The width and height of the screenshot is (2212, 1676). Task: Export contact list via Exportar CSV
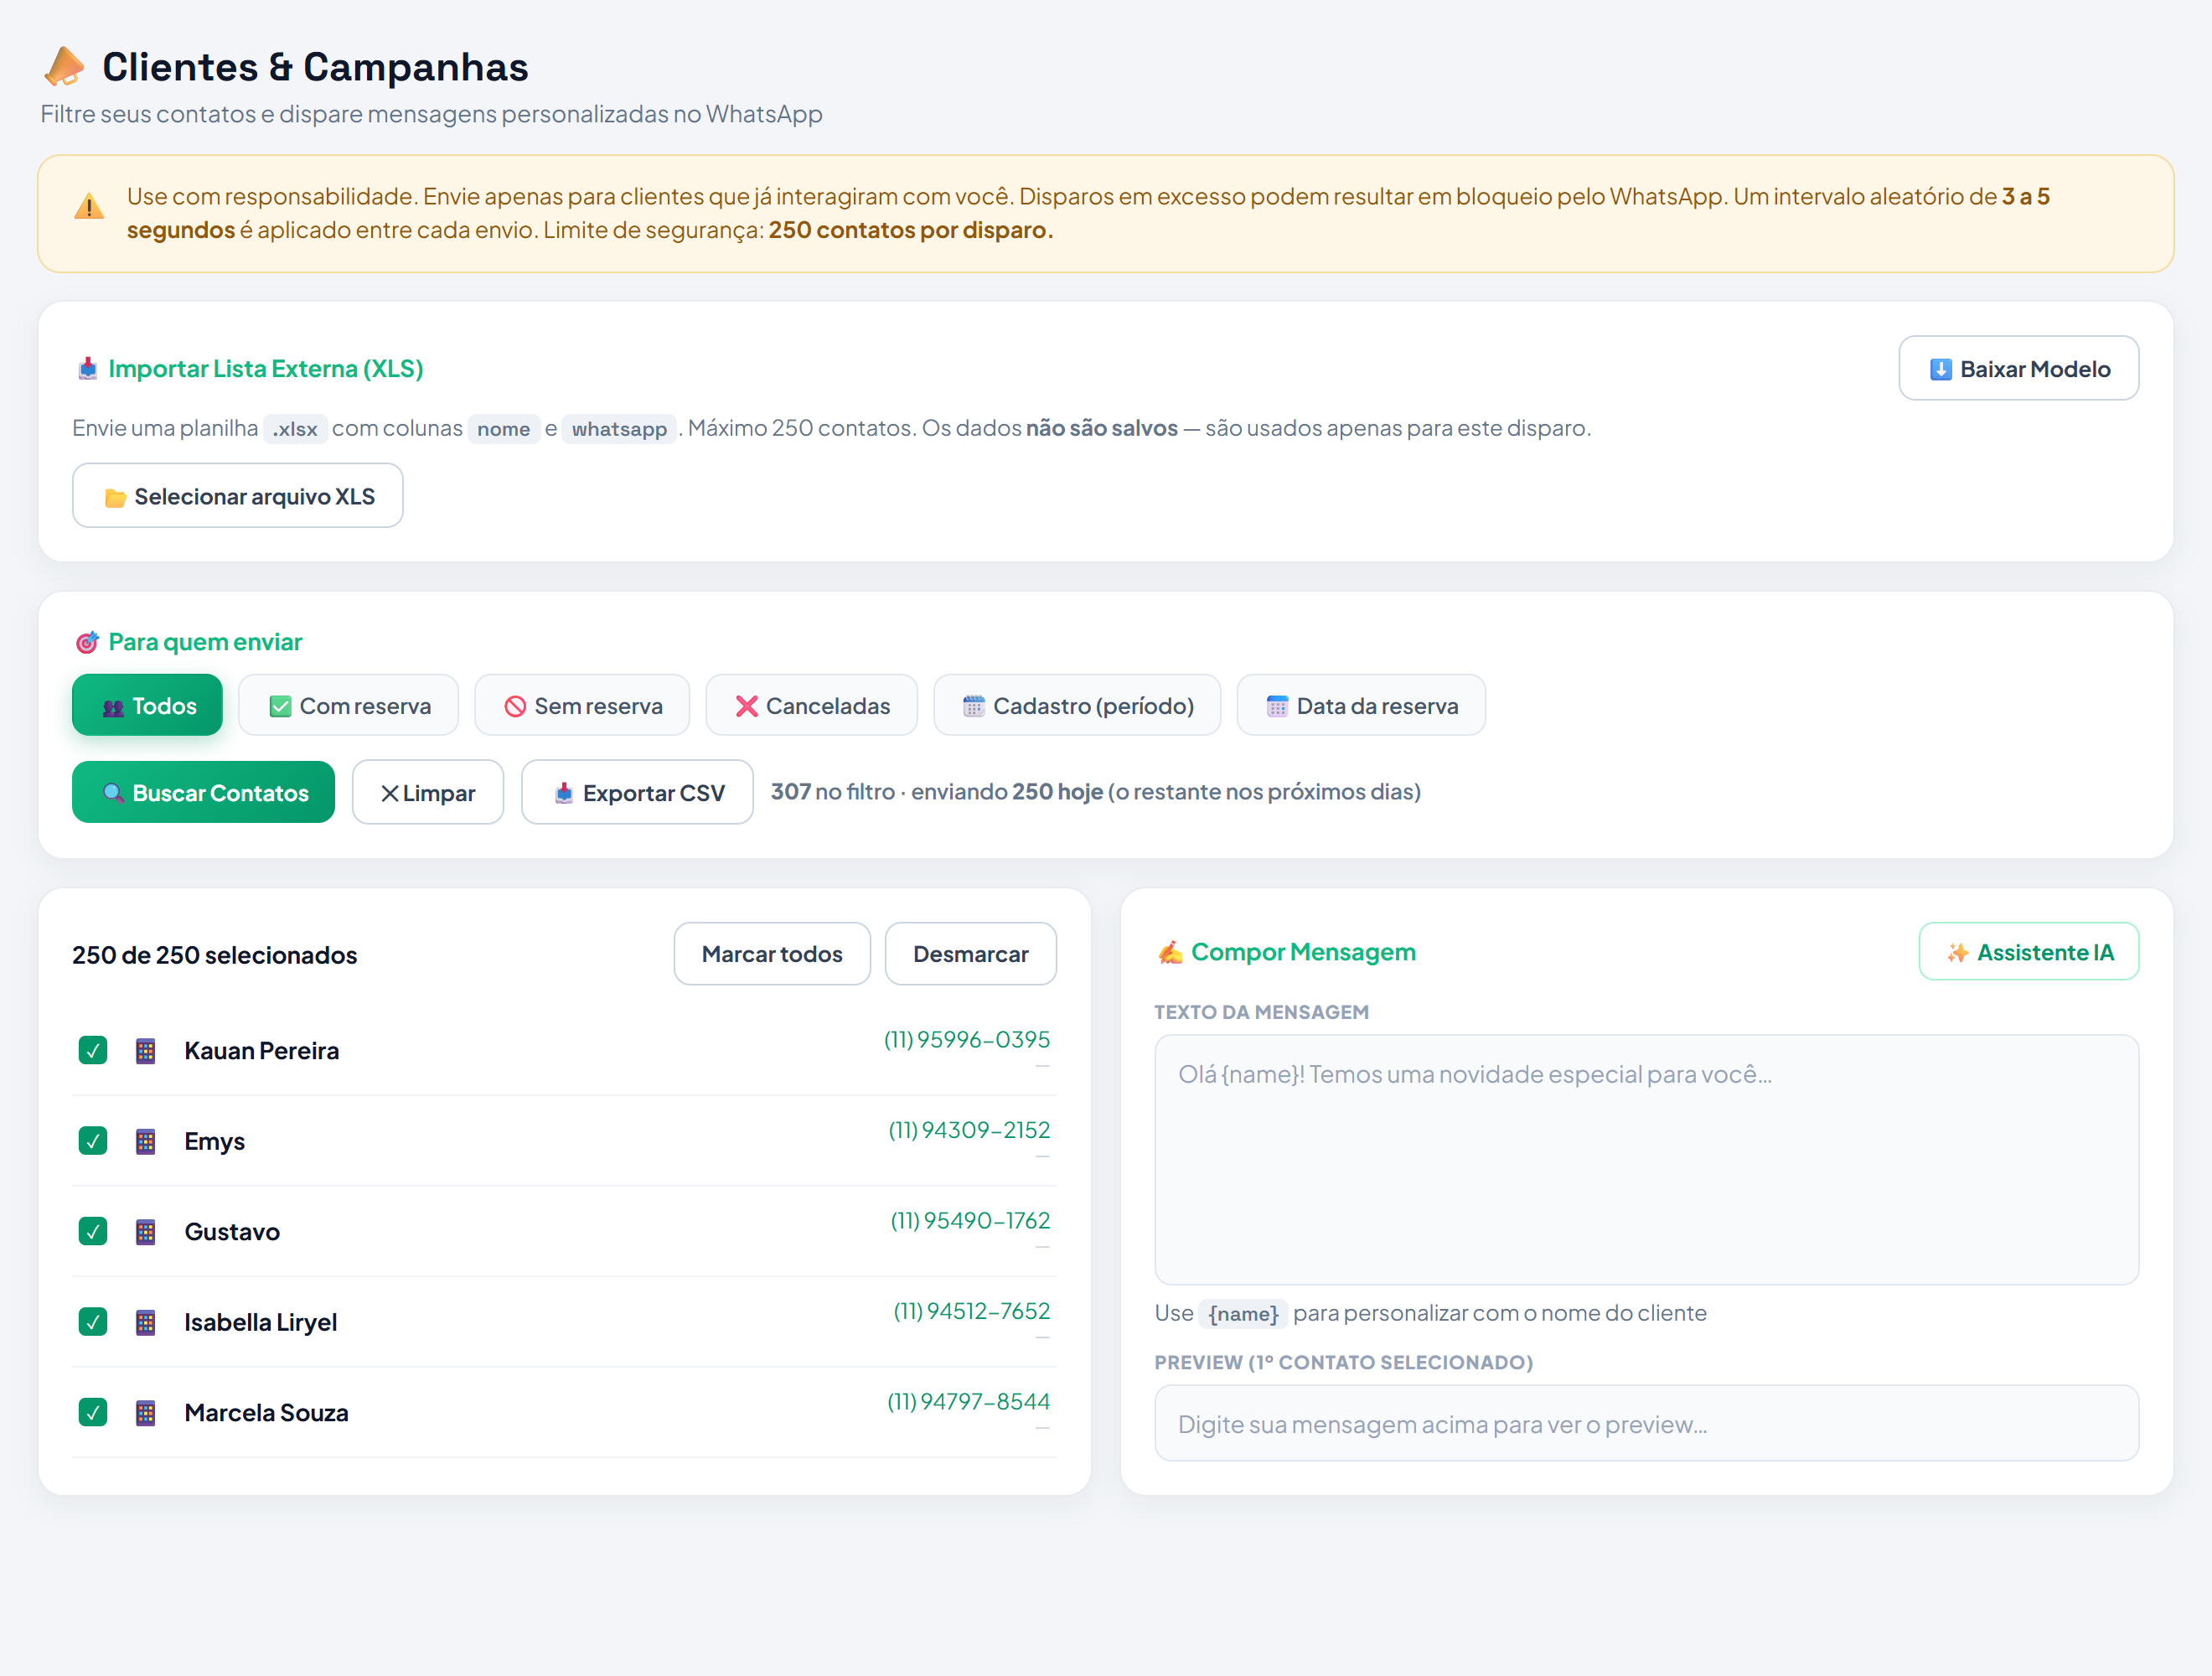[x=637, y=792]
